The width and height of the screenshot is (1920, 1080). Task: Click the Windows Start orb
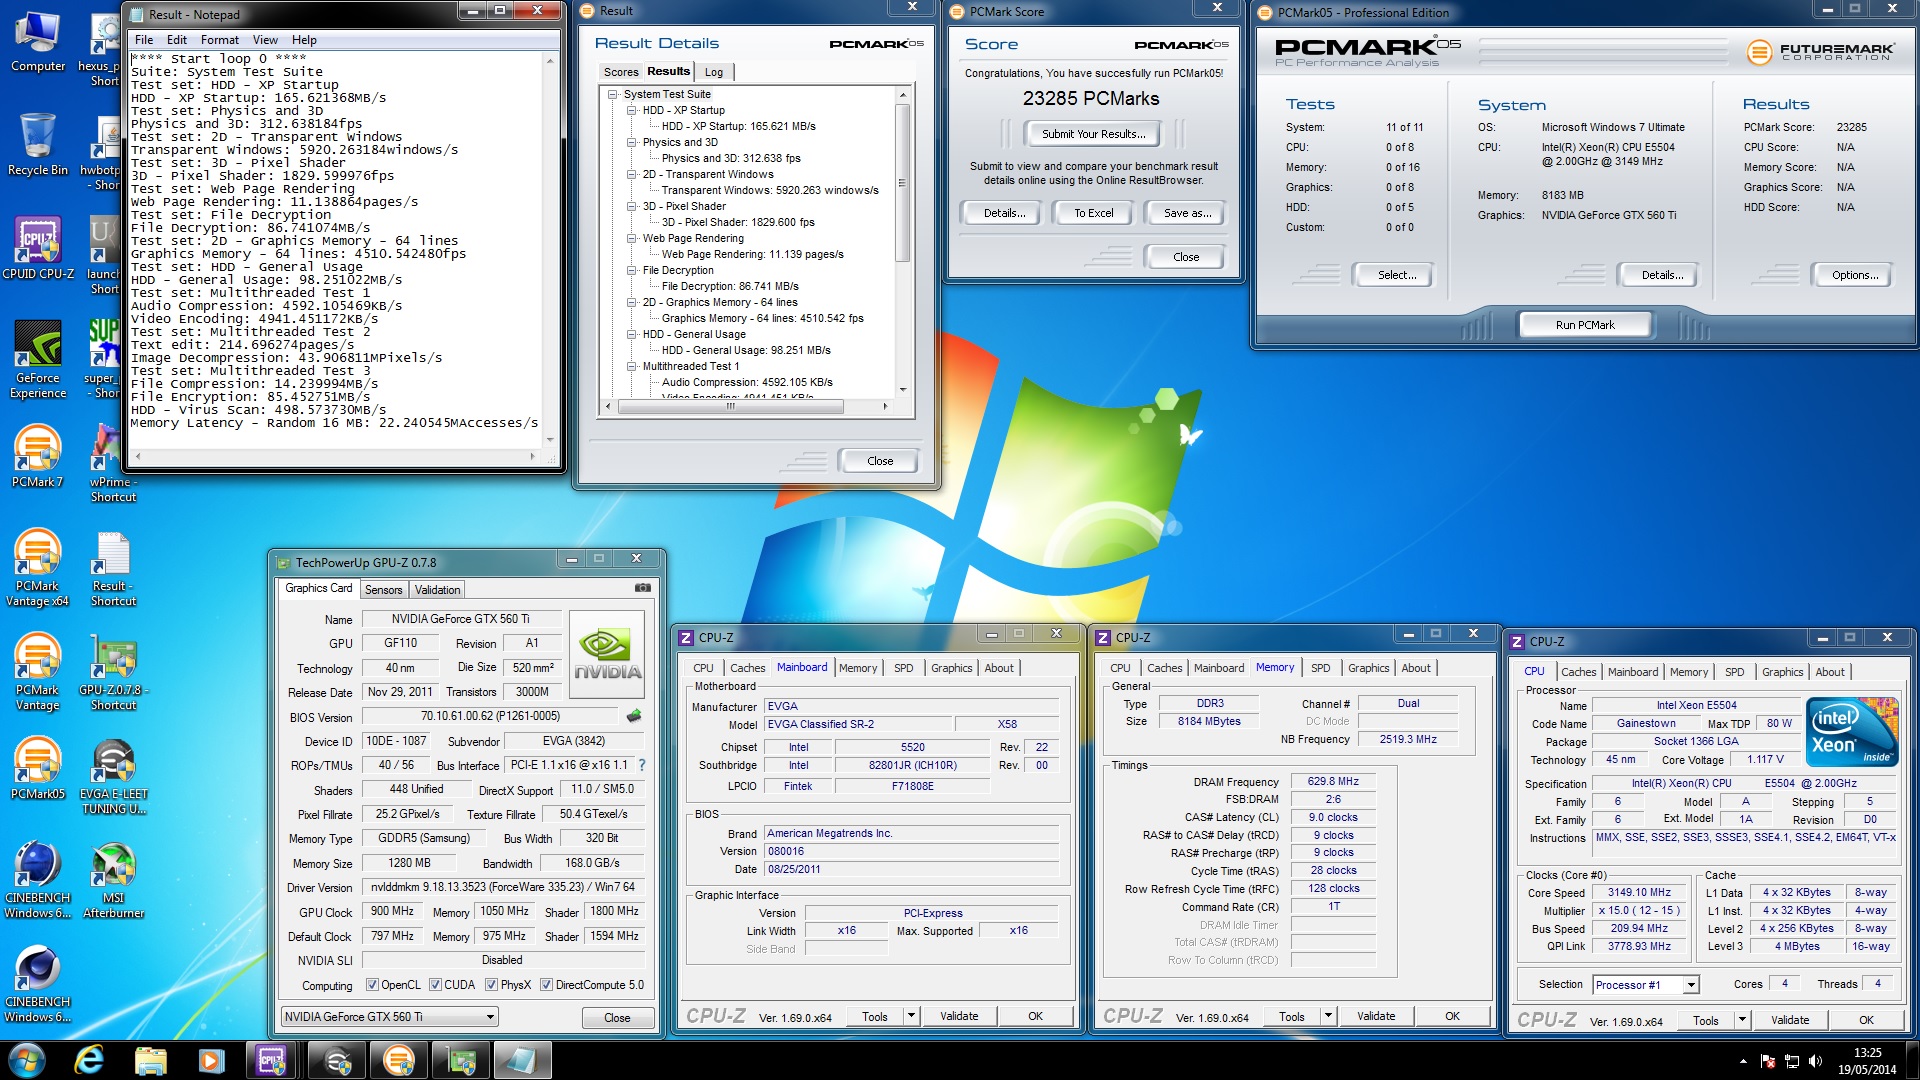click(x=27, y=1060)
